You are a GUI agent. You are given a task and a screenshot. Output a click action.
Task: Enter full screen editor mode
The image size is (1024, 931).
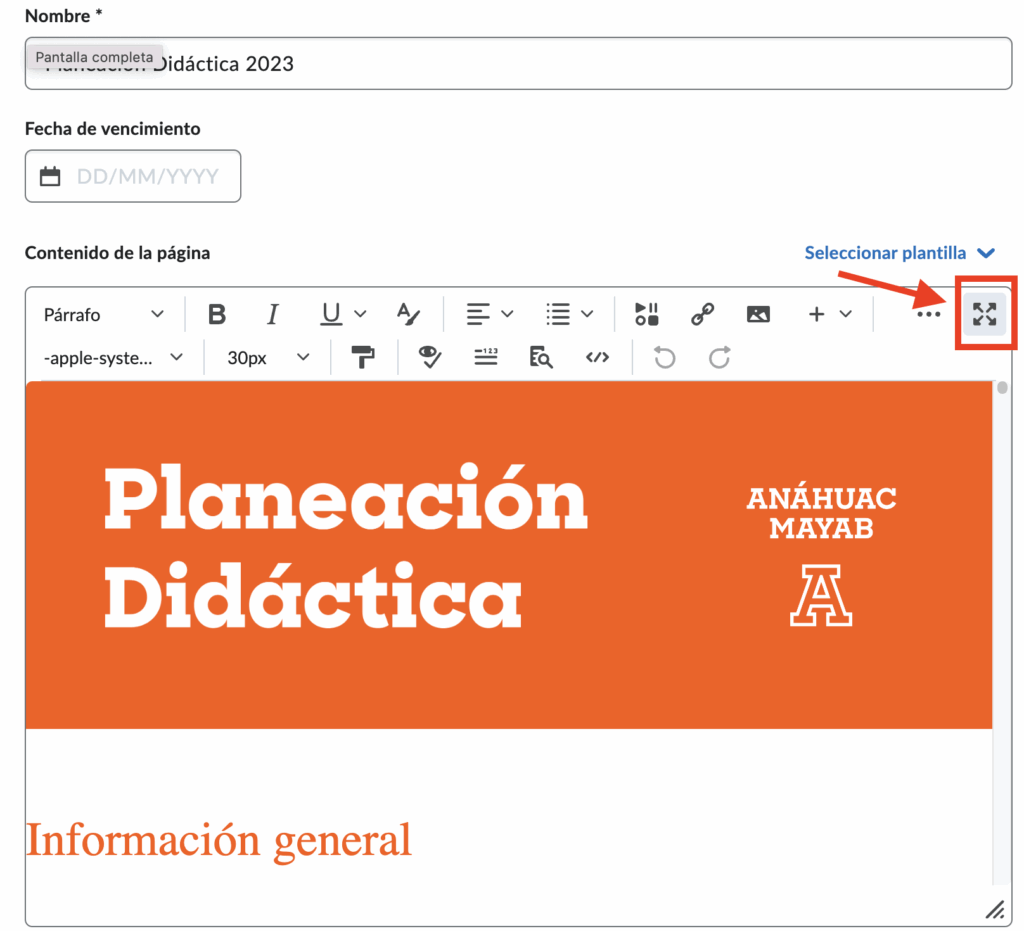point(985,314)
